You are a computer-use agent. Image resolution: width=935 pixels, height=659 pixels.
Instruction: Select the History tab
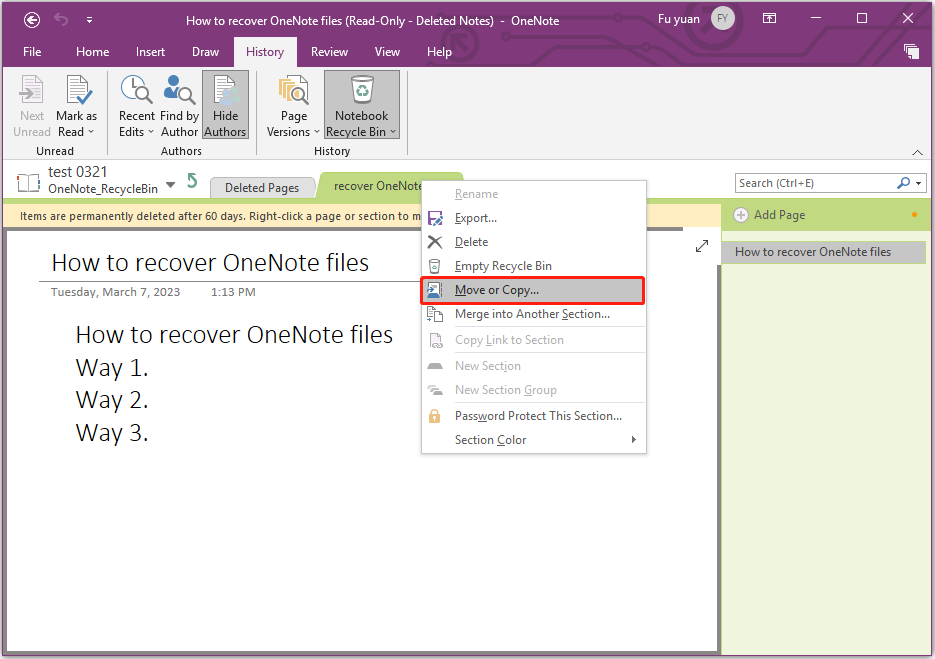coord(265,52)
